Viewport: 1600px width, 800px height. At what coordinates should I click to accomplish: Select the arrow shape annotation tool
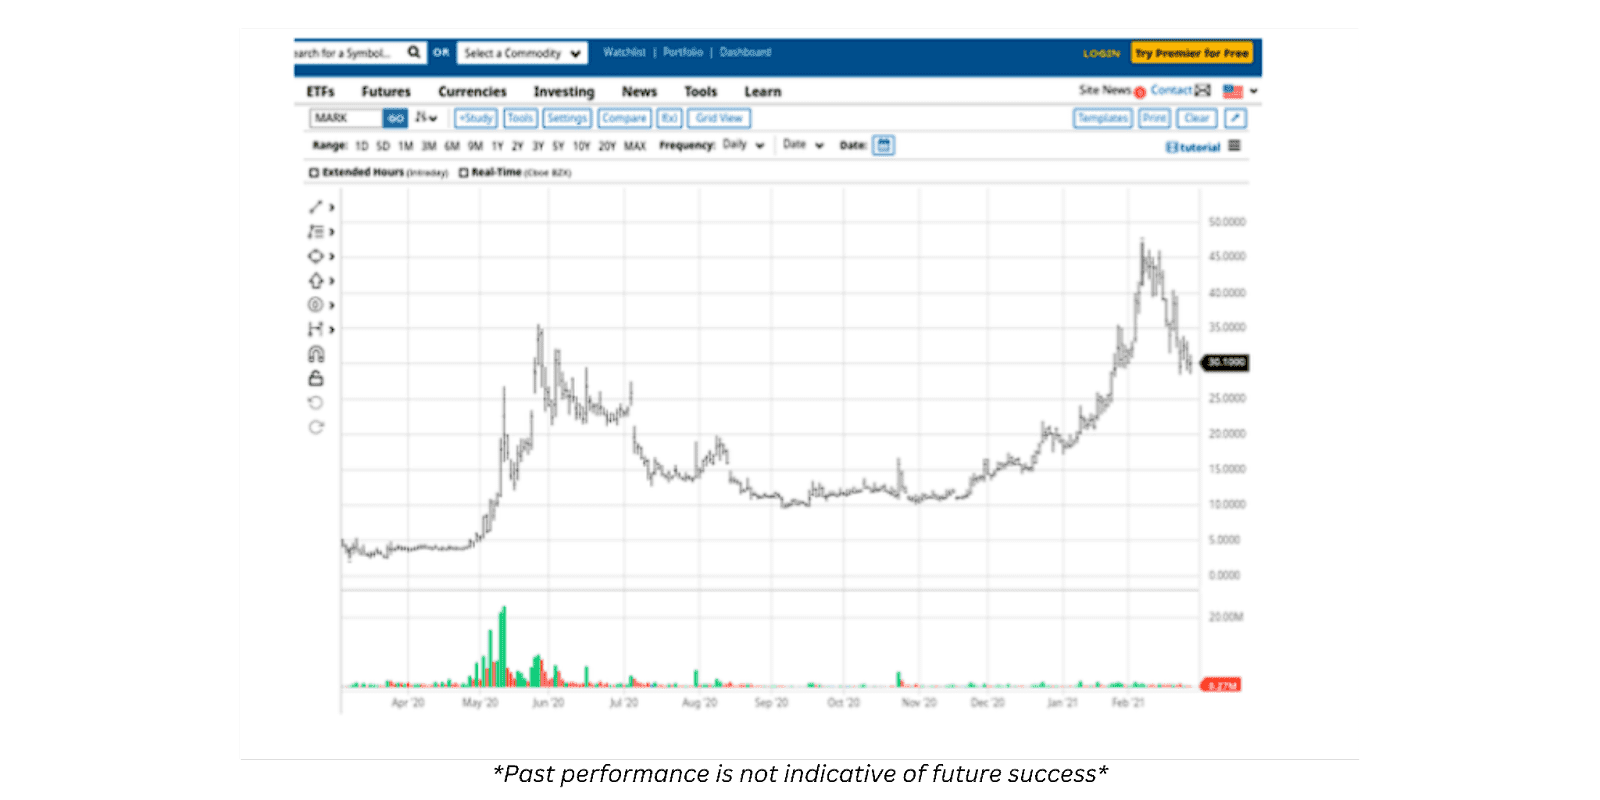coord(316,281)
